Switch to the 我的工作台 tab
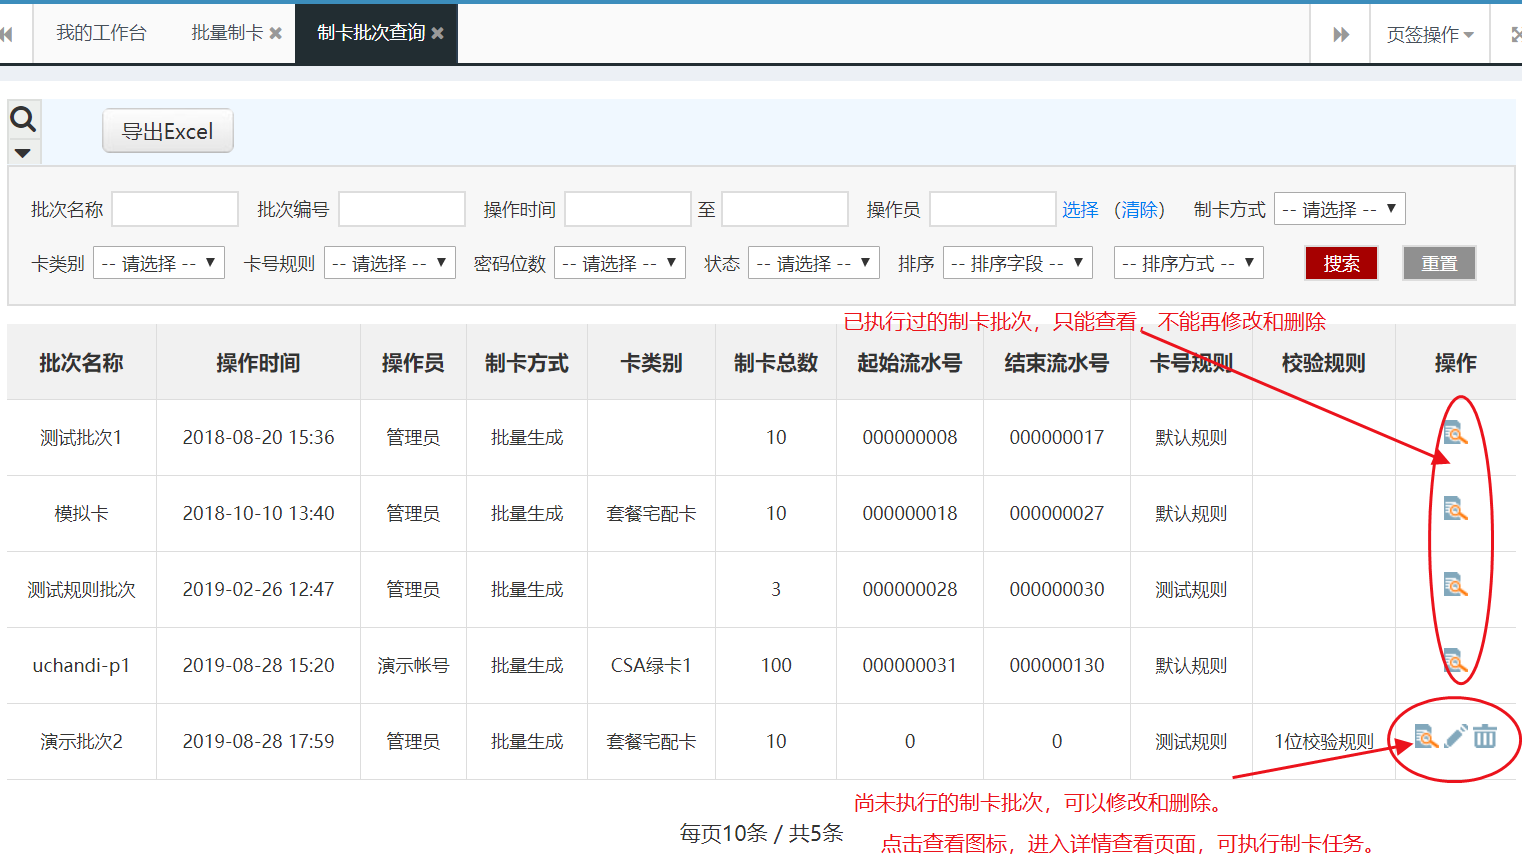This screenshot has width=1522, height=863. [101, 33]
